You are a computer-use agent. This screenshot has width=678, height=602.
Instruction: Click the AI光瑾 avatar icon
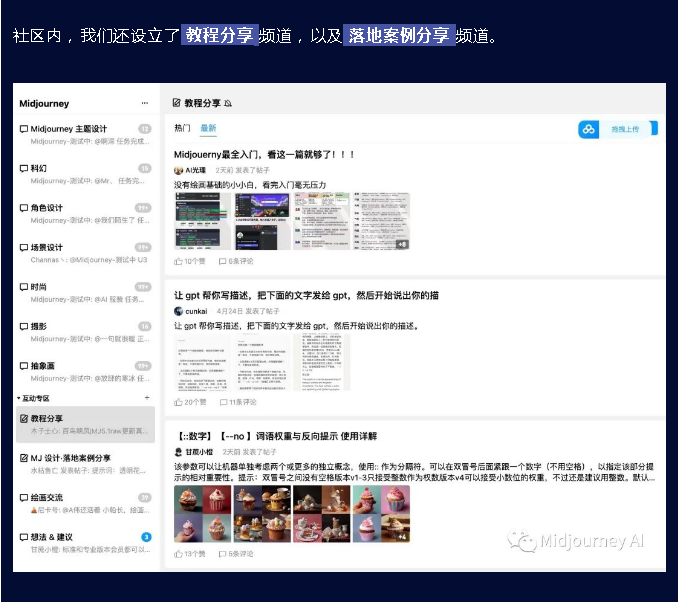(178, 170)
